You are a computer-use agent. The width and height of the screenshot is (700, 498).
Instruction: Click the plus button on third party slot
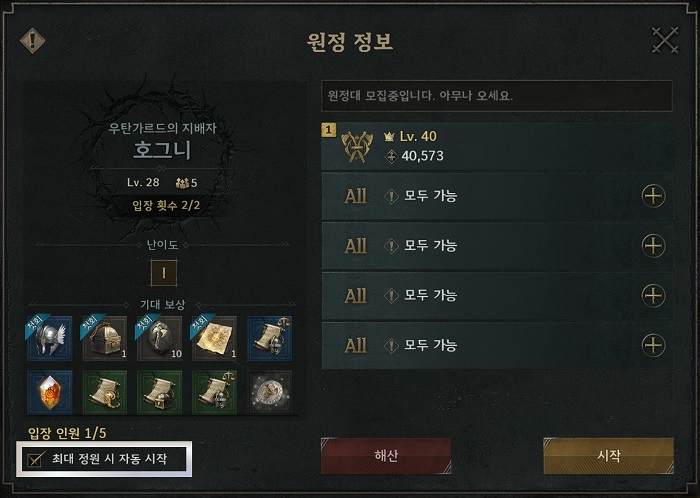654,246
